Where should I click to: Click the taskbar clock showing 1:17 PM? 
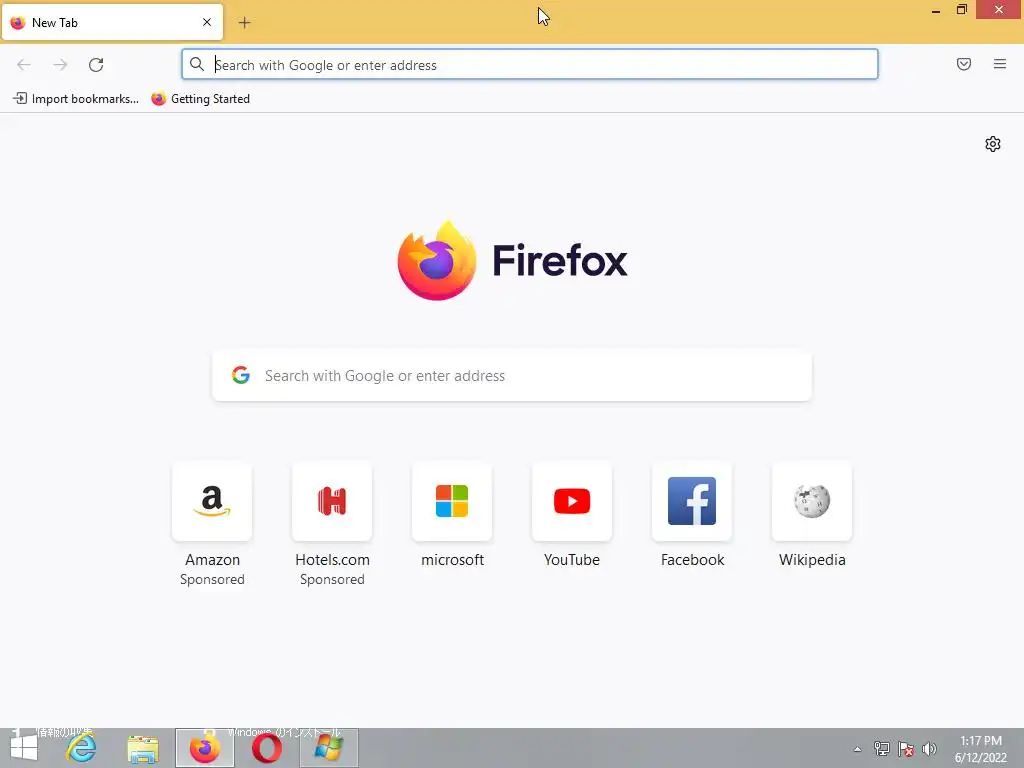981,749
